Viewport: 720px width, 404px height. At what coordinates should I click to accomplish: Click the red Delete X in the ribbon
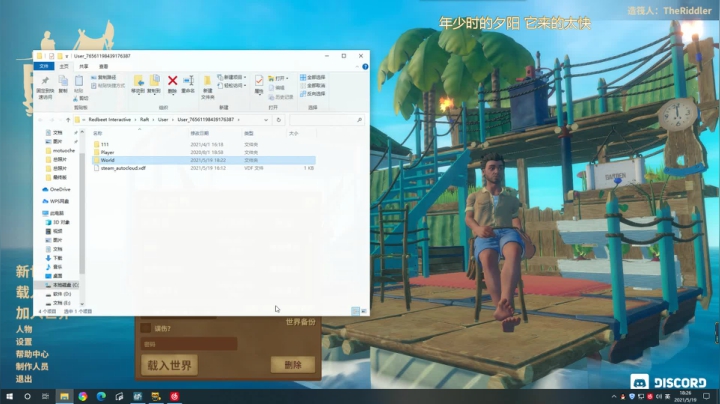click(172, 81)
